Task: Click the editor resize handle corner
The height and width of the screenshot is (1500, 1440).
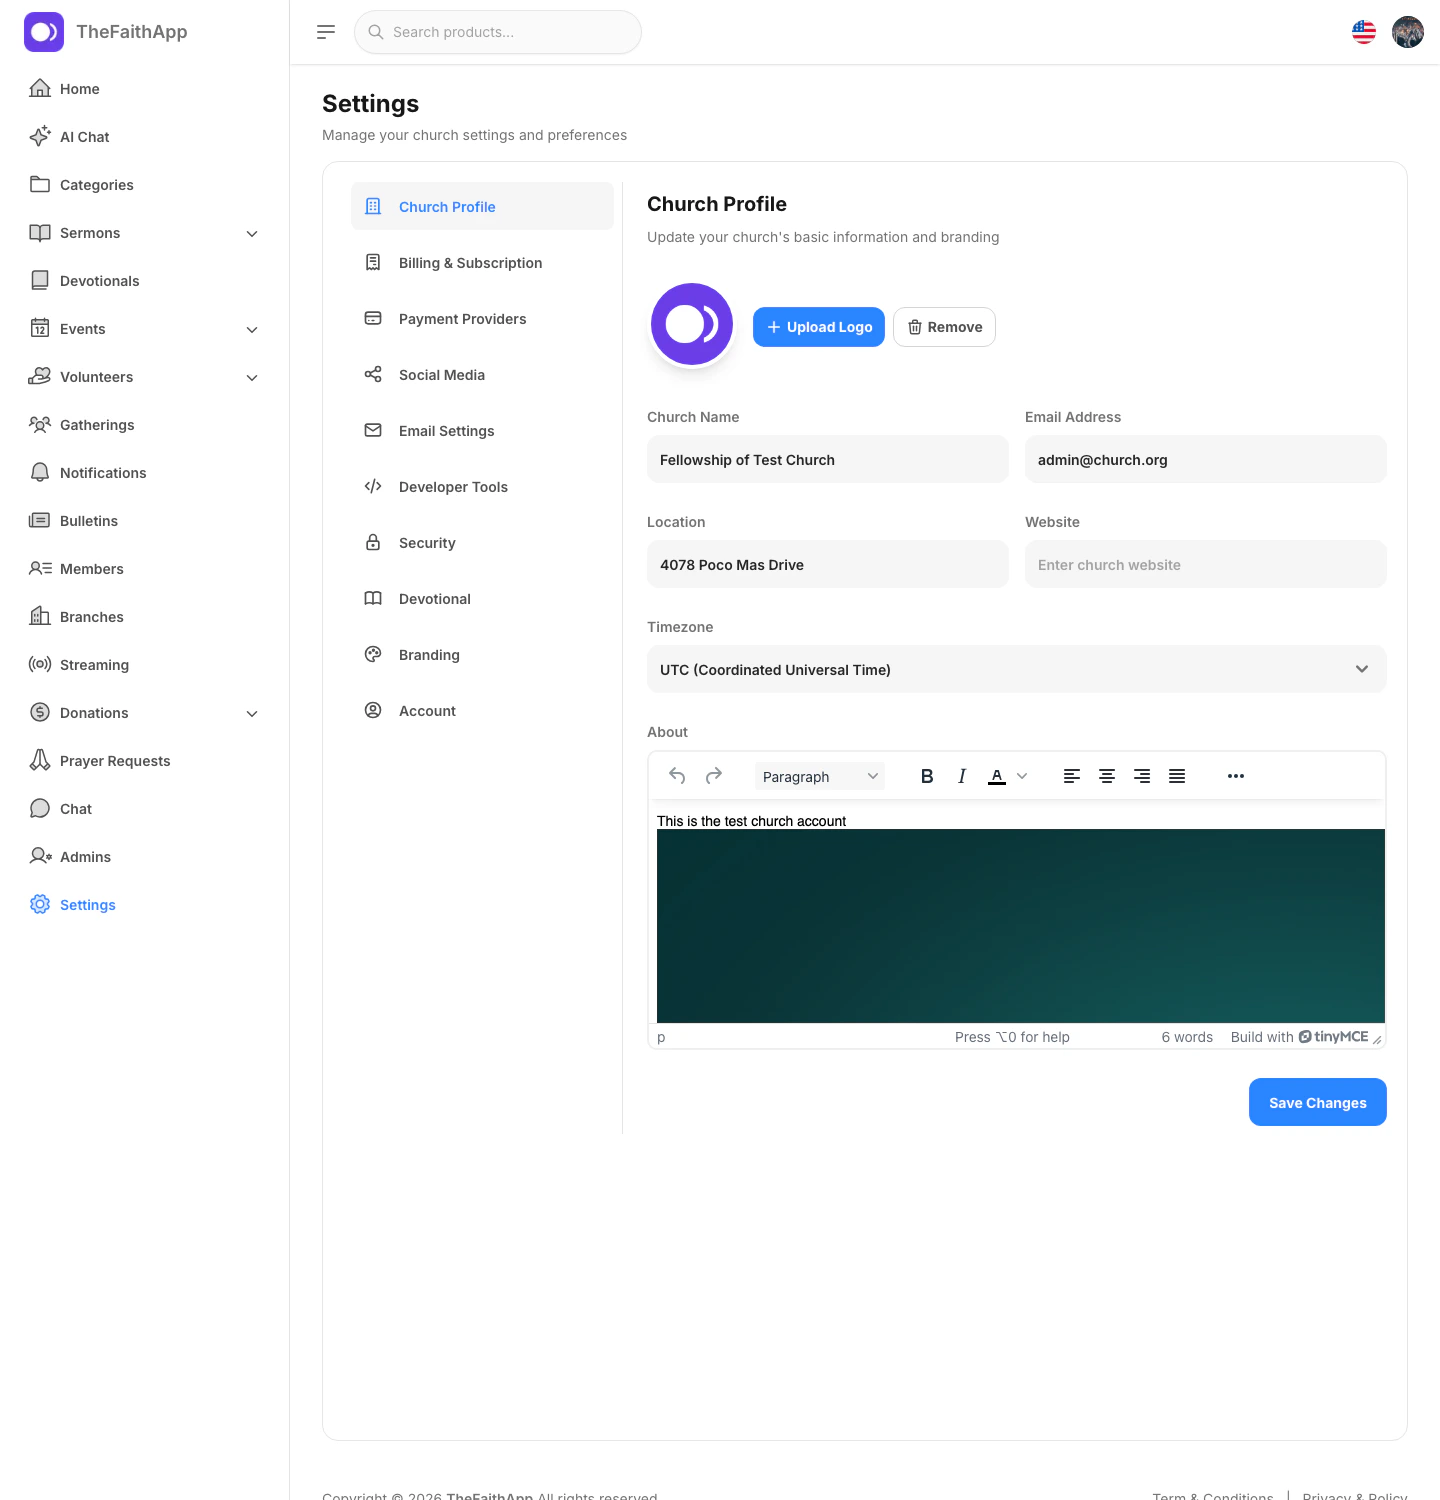Action: click(x=1377, y=1039)
